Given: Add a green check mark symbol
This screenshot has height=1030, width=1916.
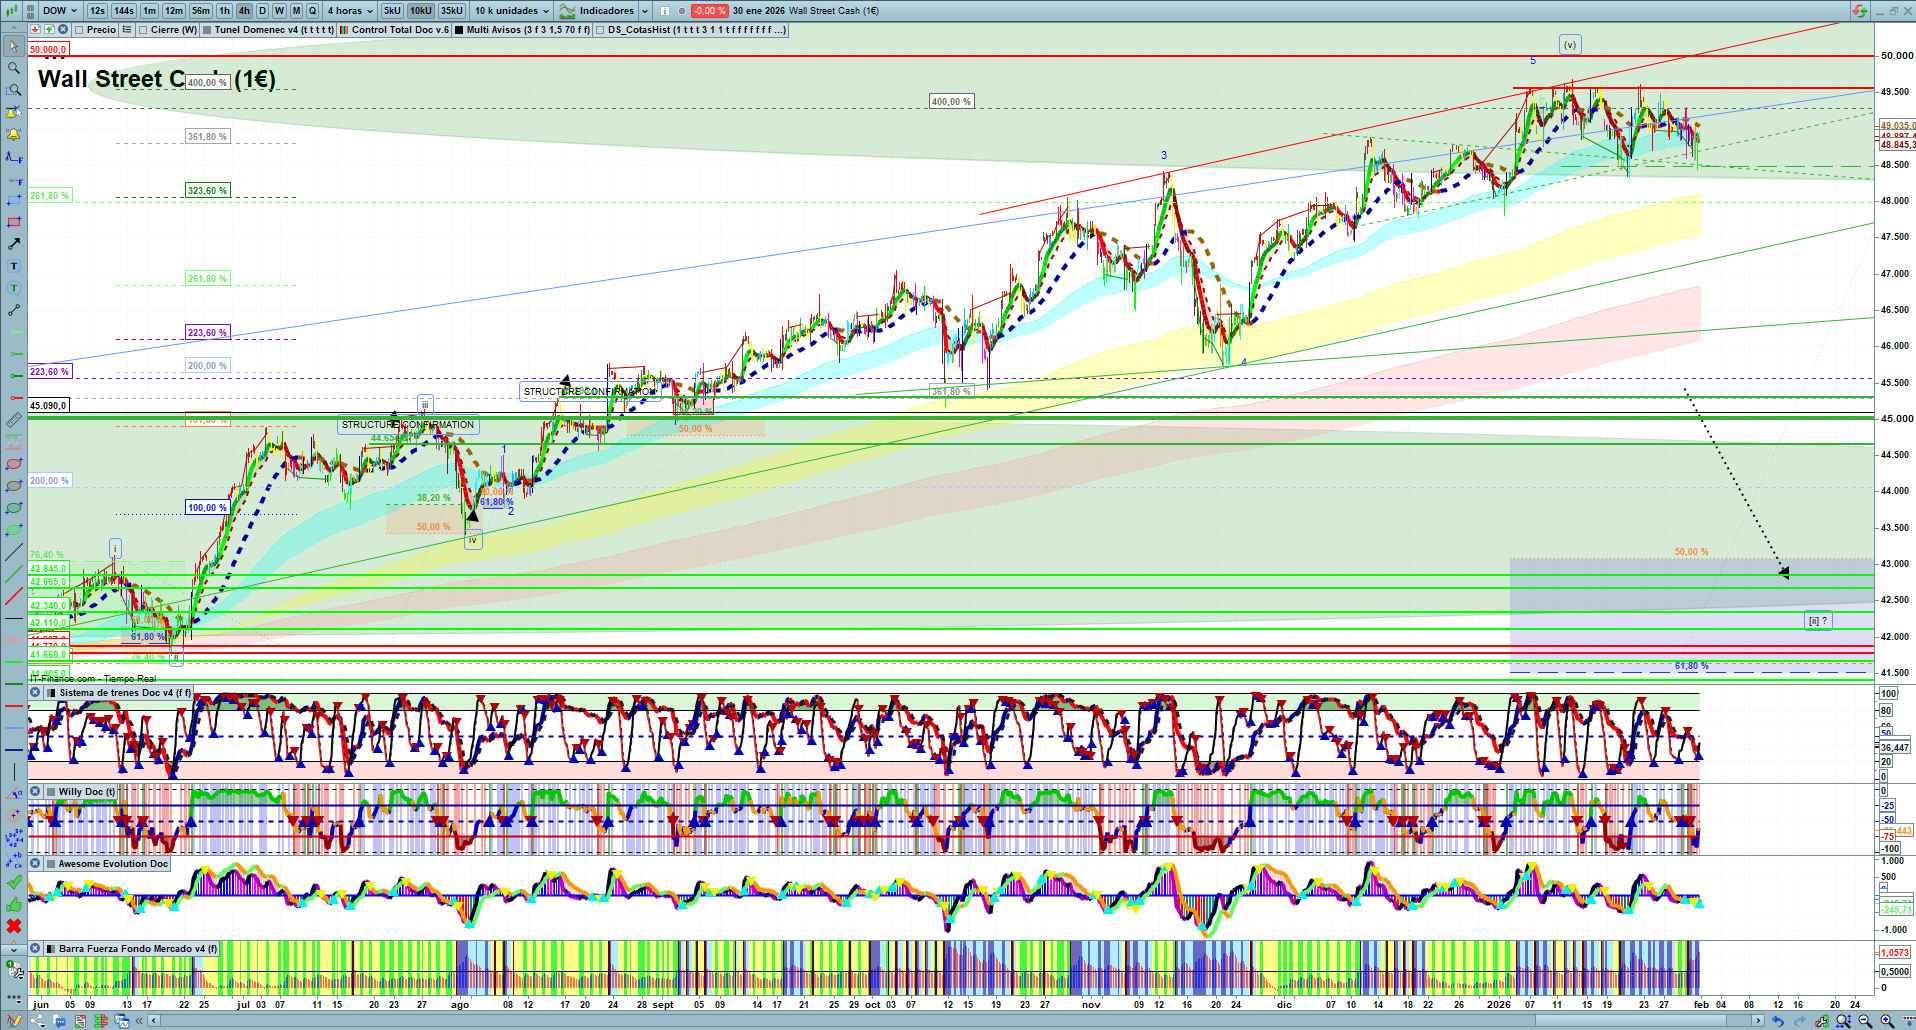Looking at the screenshot, I should pos(14,882).
